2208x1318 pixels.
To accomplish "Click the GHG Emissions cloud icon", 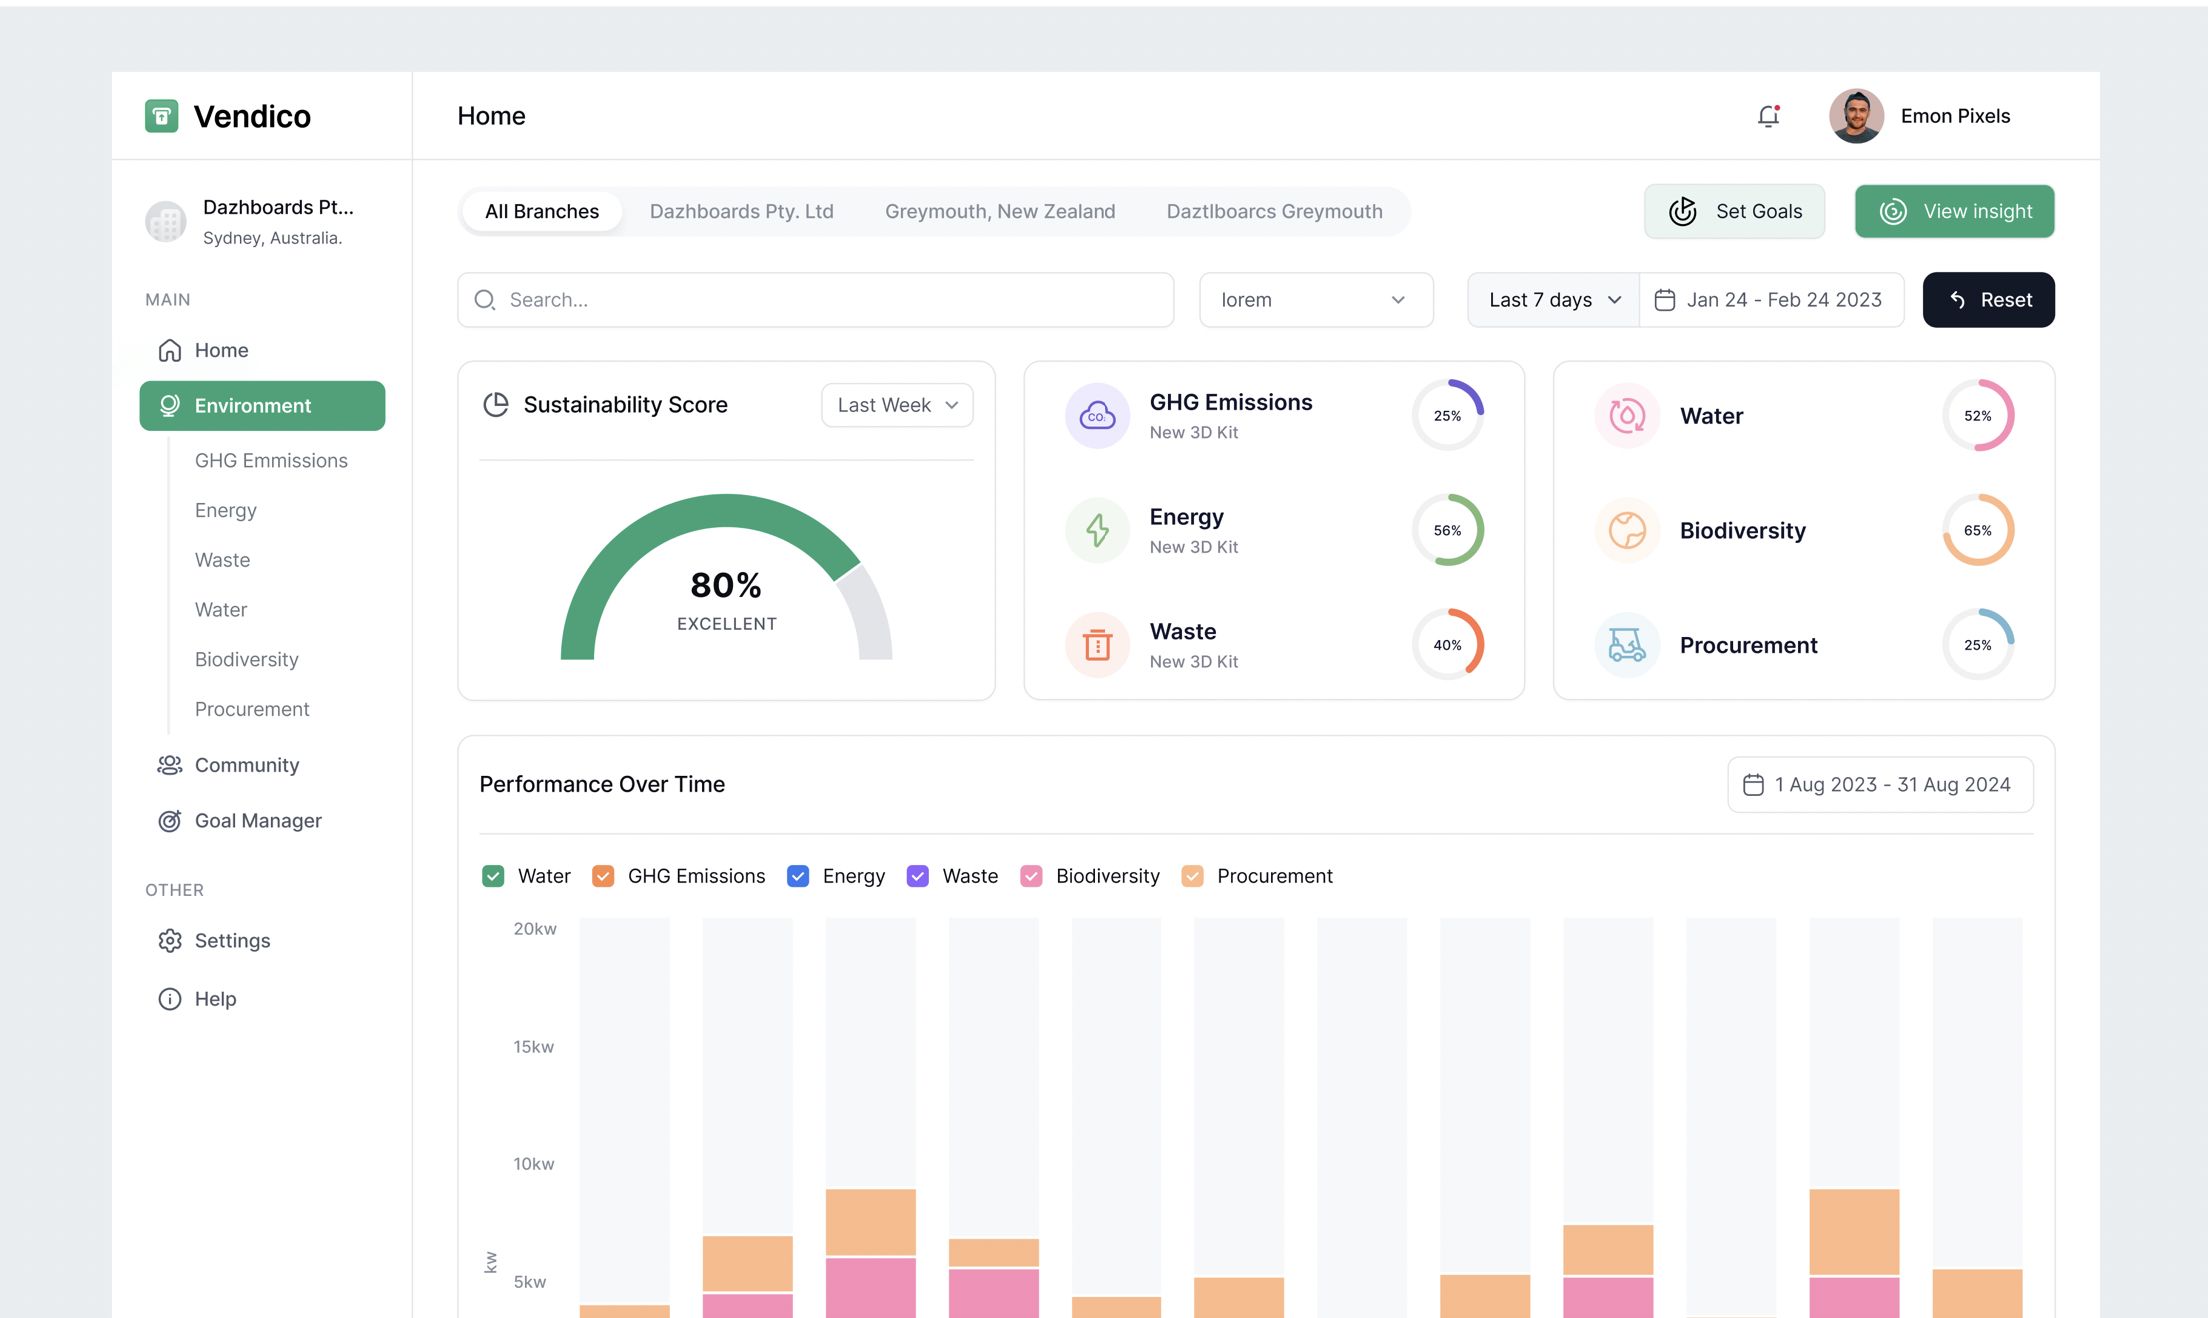I will tap(1097, 415).
